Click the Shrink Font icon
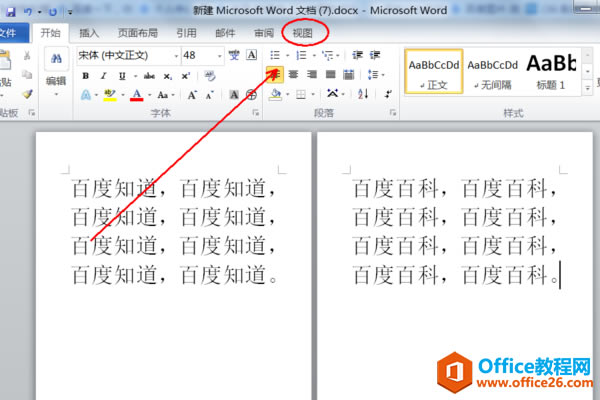600x400 pixels. [x=210, y=95]
